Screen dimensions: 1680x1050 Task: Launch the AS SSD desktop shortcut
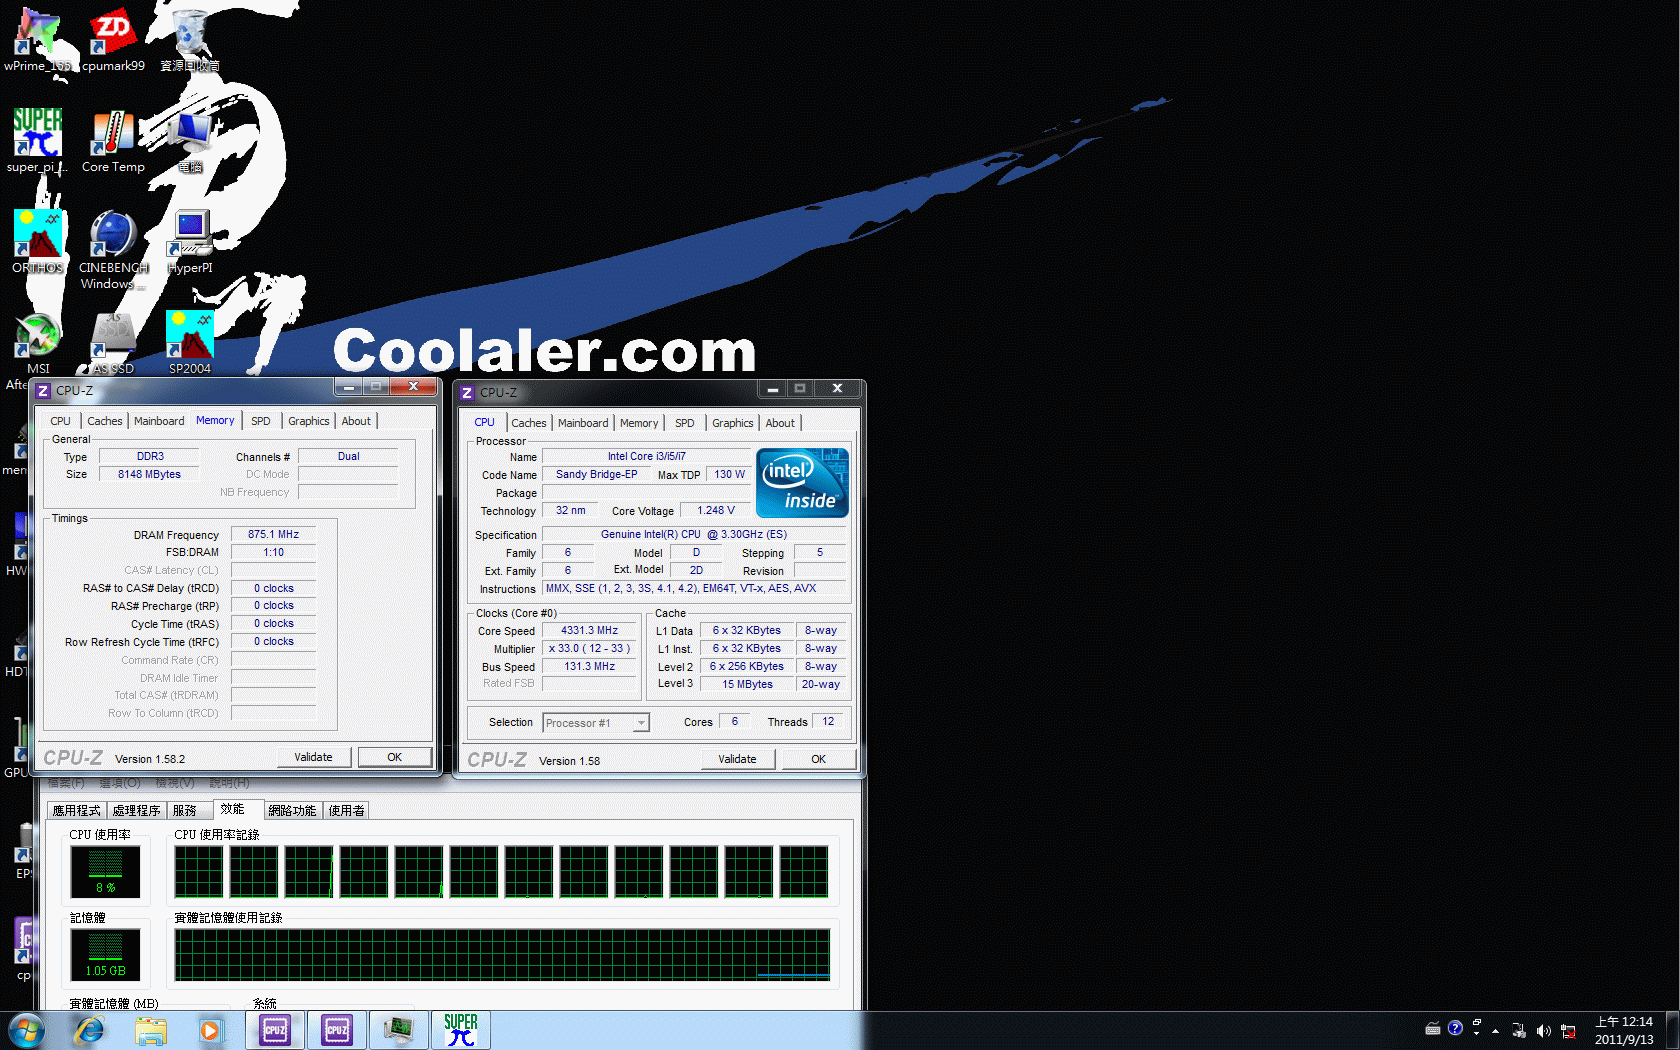point(113,343)
